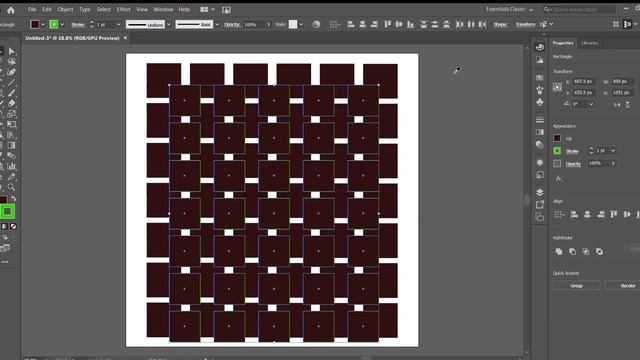Open Essentials Classic workspace switcher
640x360 pixels.
click(509, 9)
